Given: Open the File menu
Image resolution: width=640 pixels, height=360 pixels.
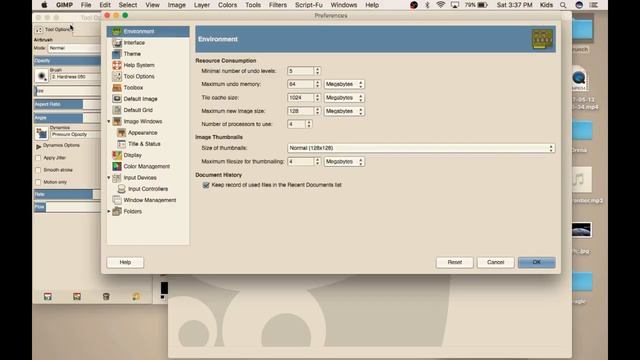Looking at the screenshot, I should click(86, 5).
